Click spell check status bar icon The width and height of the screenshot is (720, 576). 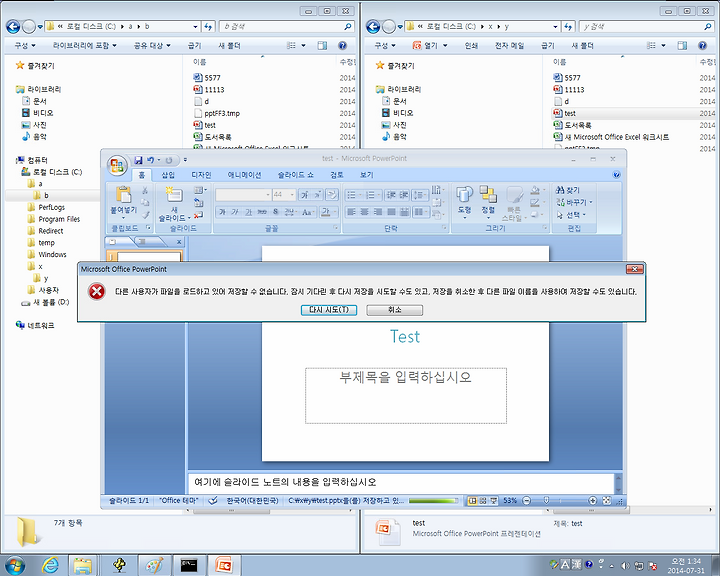213,501
